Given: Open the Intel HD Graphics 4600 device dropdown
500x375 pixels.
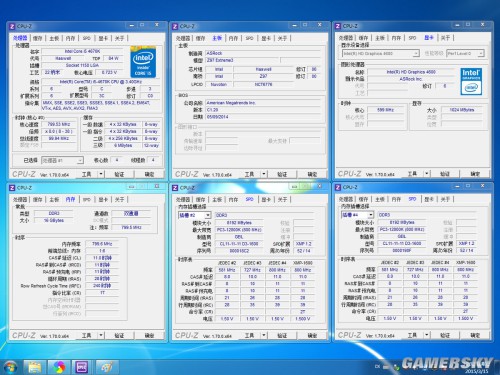Looking at the screenshot, I should point(416,53).
